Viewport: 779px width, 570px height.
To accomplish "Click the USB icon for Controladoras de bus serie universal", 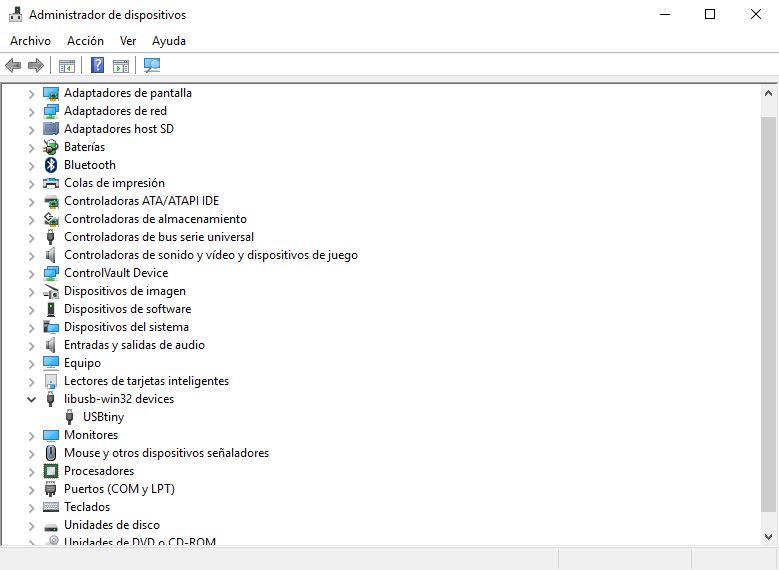I will 50,237.
